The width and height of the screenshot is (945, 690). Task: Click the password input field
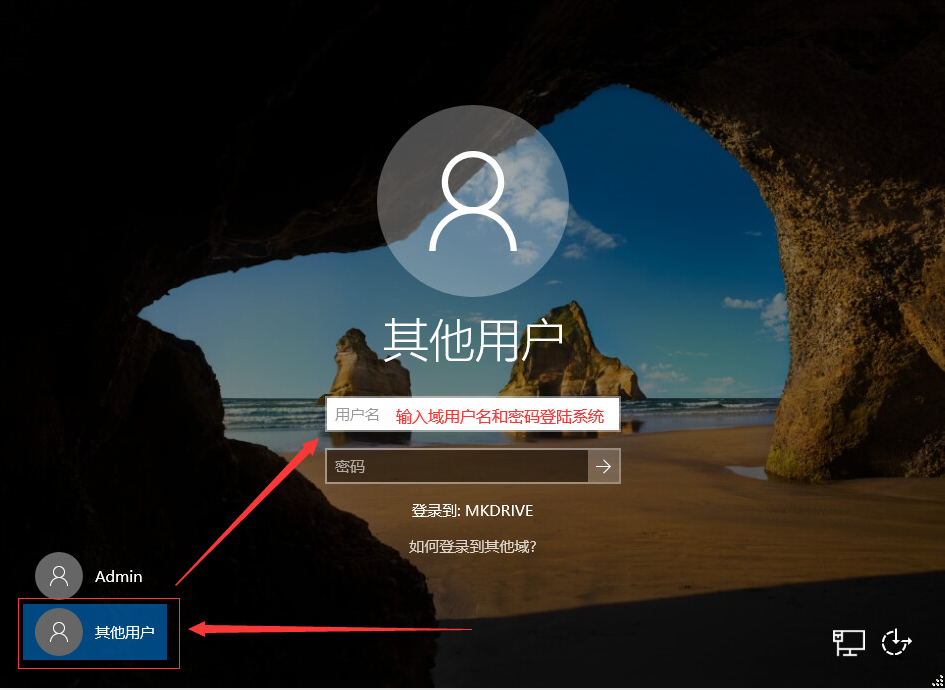(457, 466)
